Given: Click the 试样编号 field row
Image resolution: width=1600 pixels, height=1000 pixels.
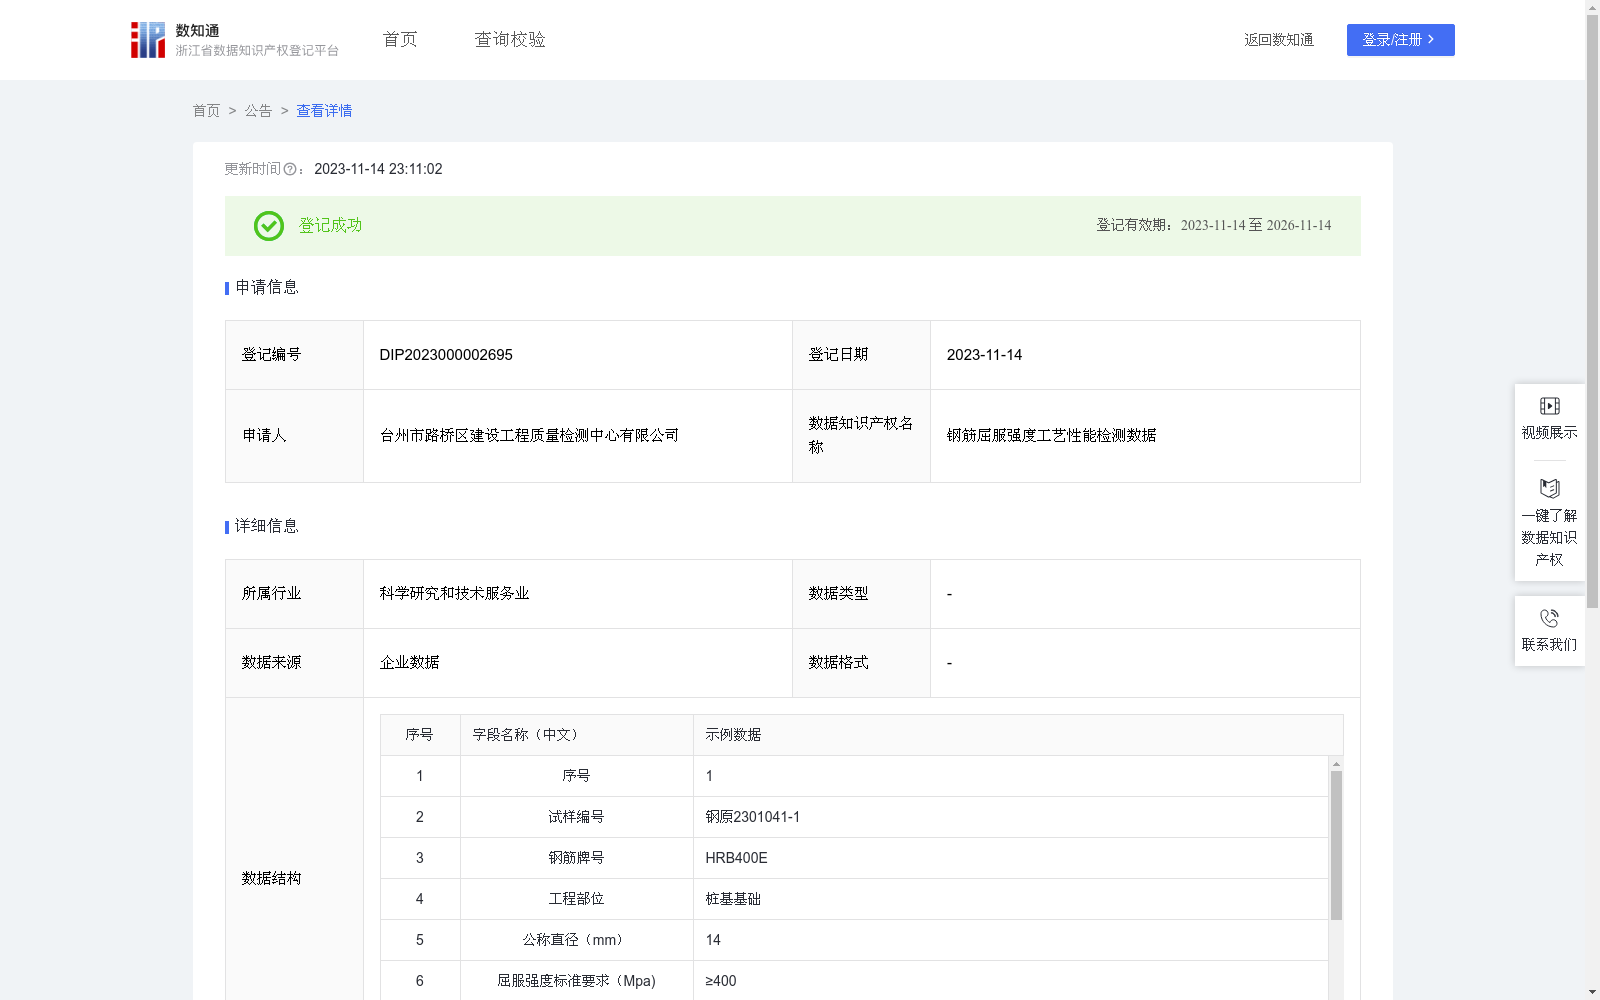Looking at the screenshot, I should (x=854, y=817).
